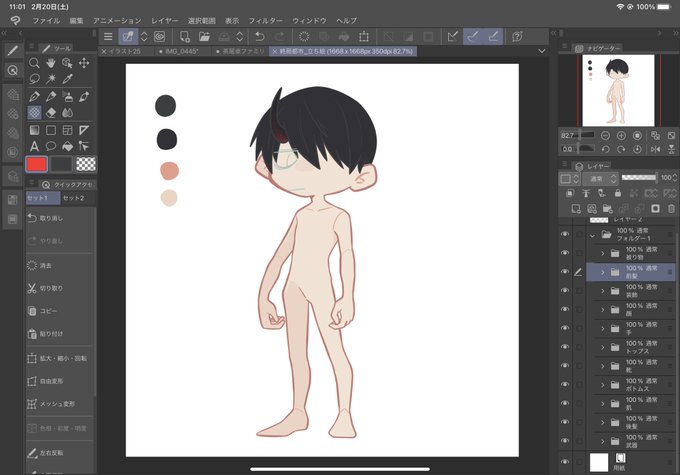The width and height of the screenshot is (680, 475).
Task: Select the magnifier Zoom tool
Action: (x=34, y=63)
